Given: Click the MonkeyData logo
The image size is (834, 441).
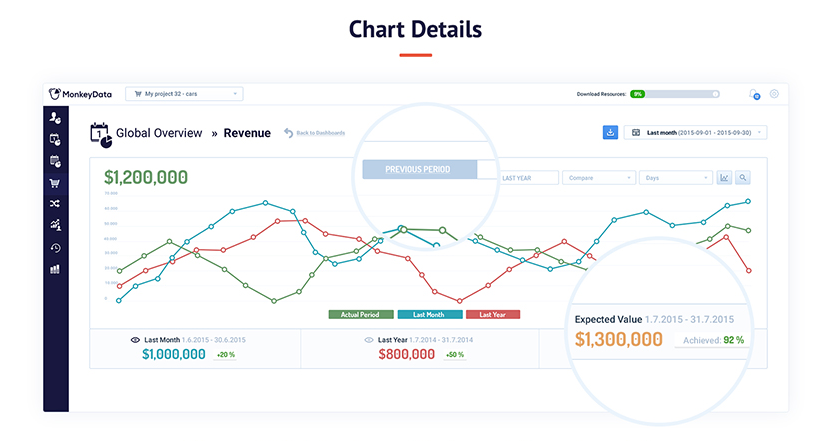Looking at the screenshot, I should pyautogui.click(x=81, y=94).
